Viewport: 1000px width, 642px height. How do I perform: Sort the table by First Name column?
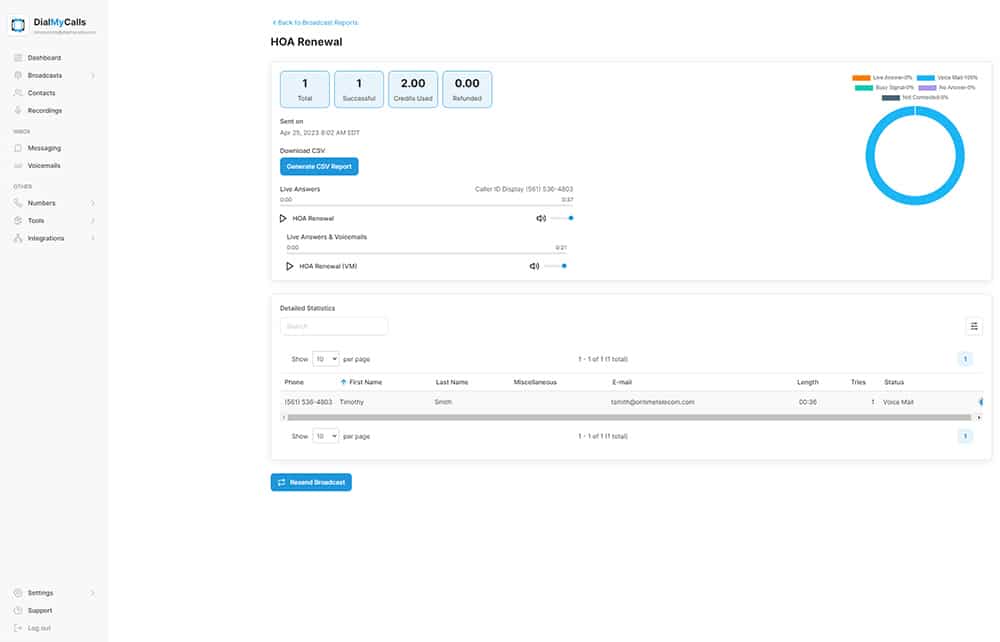coord(365,382)
